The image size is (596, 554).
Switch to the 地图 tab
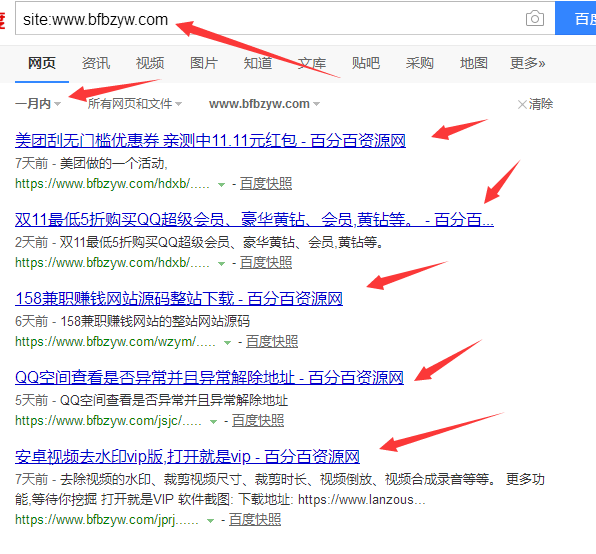(474, 63)
